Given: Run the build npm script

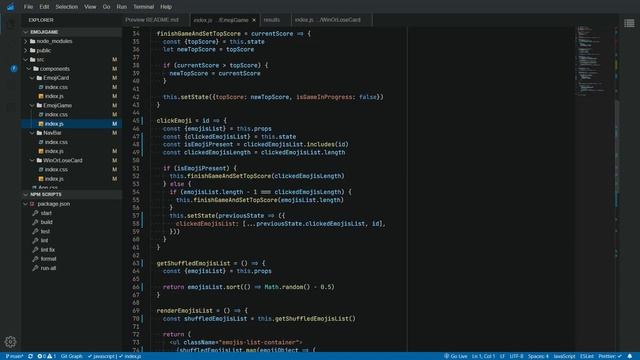Looking at the screenshot, I should point(47,222).
